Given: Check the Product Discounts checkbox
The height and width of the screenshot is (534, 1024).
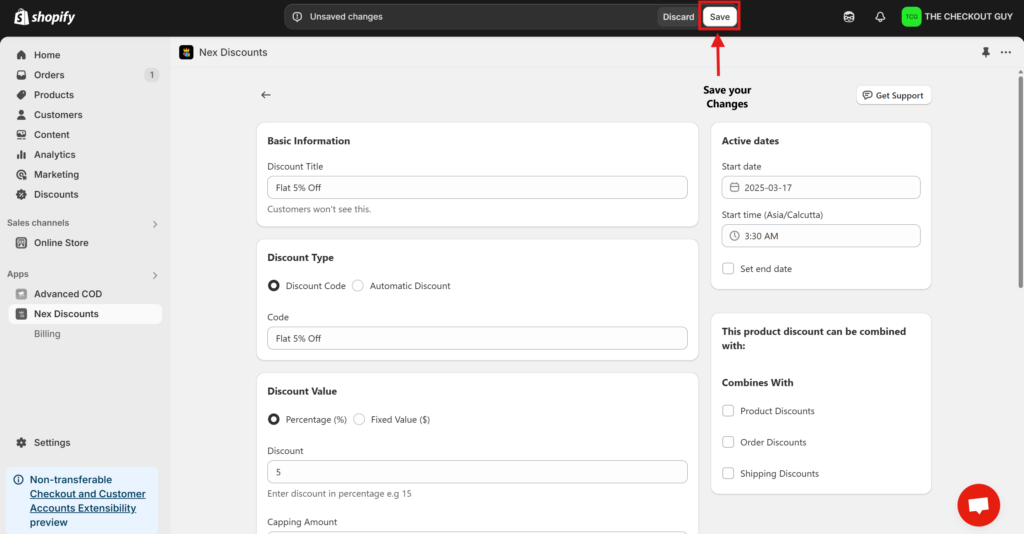Looking at the screenshot, I should (x=728, y=411).
